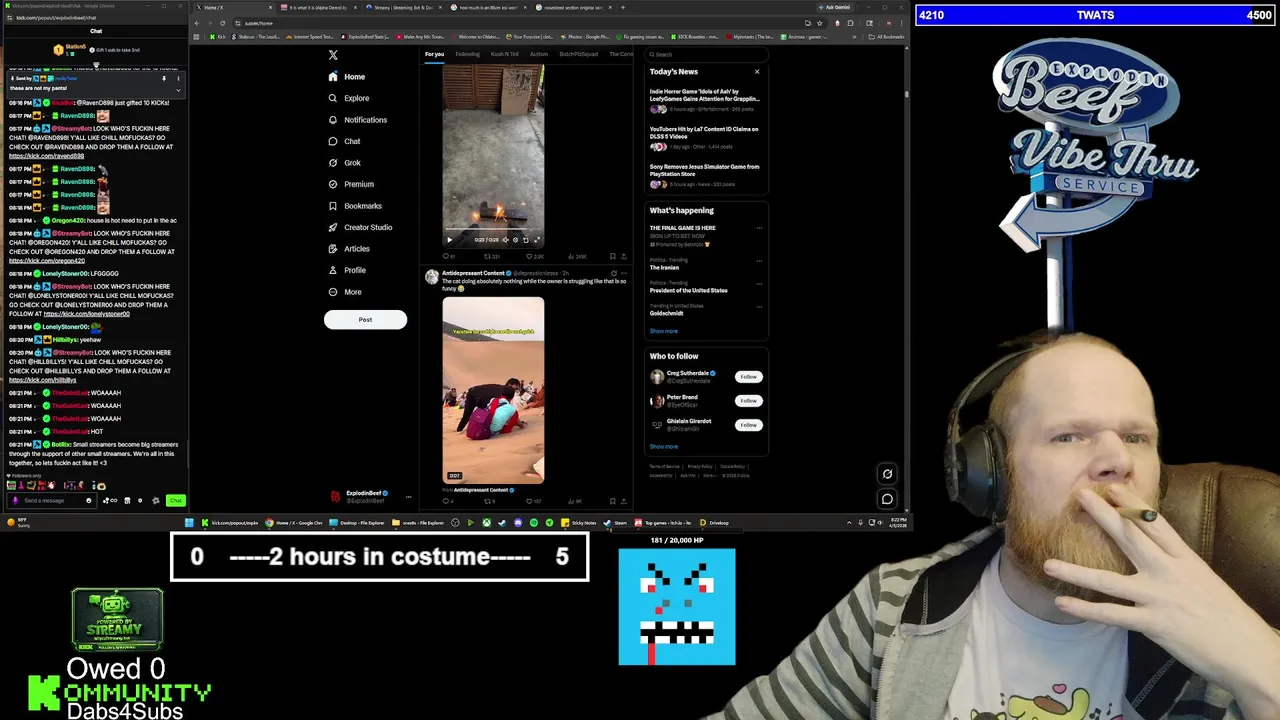Open Bookmarks in X sidebar
Screen dimensions: 1280x720
(355, 206)
